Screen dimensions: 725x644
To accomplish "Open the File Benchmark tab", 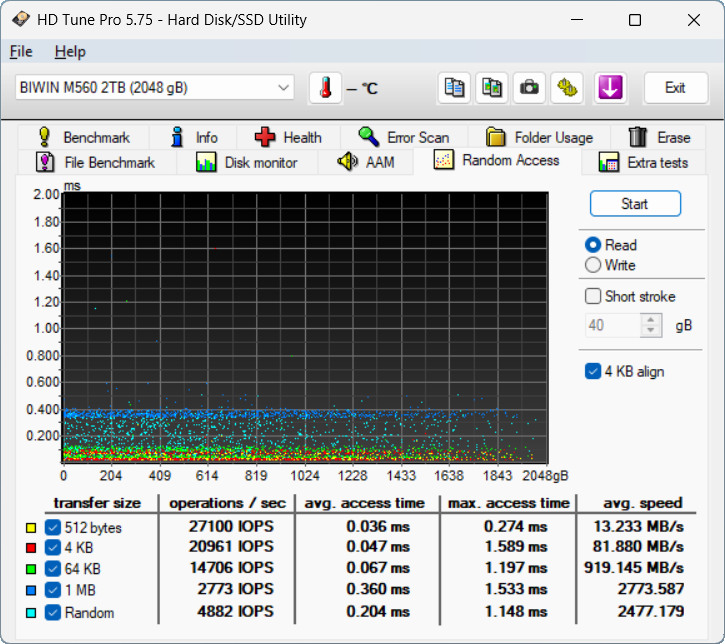I will click(97, 162).
